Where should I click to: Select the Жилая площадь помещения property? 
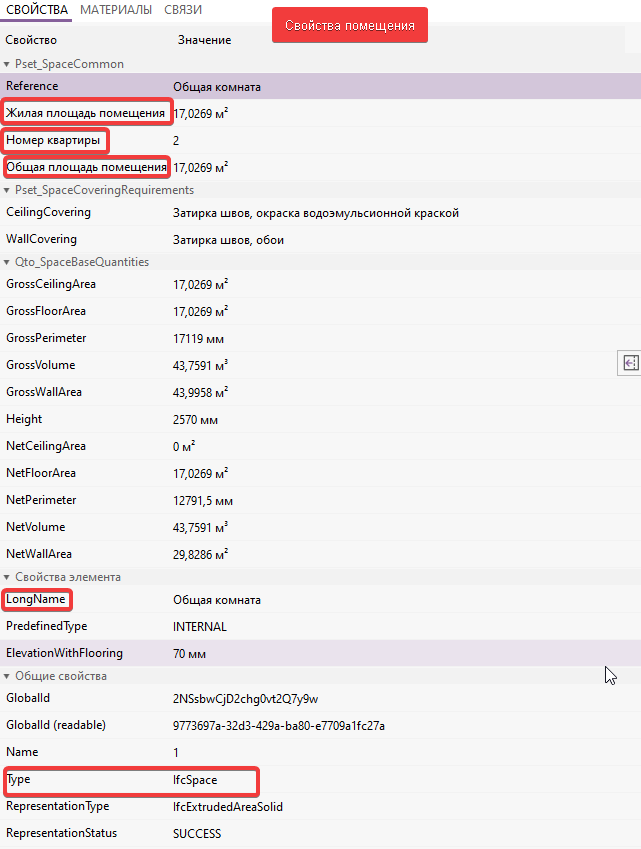[x=86, y=113]
